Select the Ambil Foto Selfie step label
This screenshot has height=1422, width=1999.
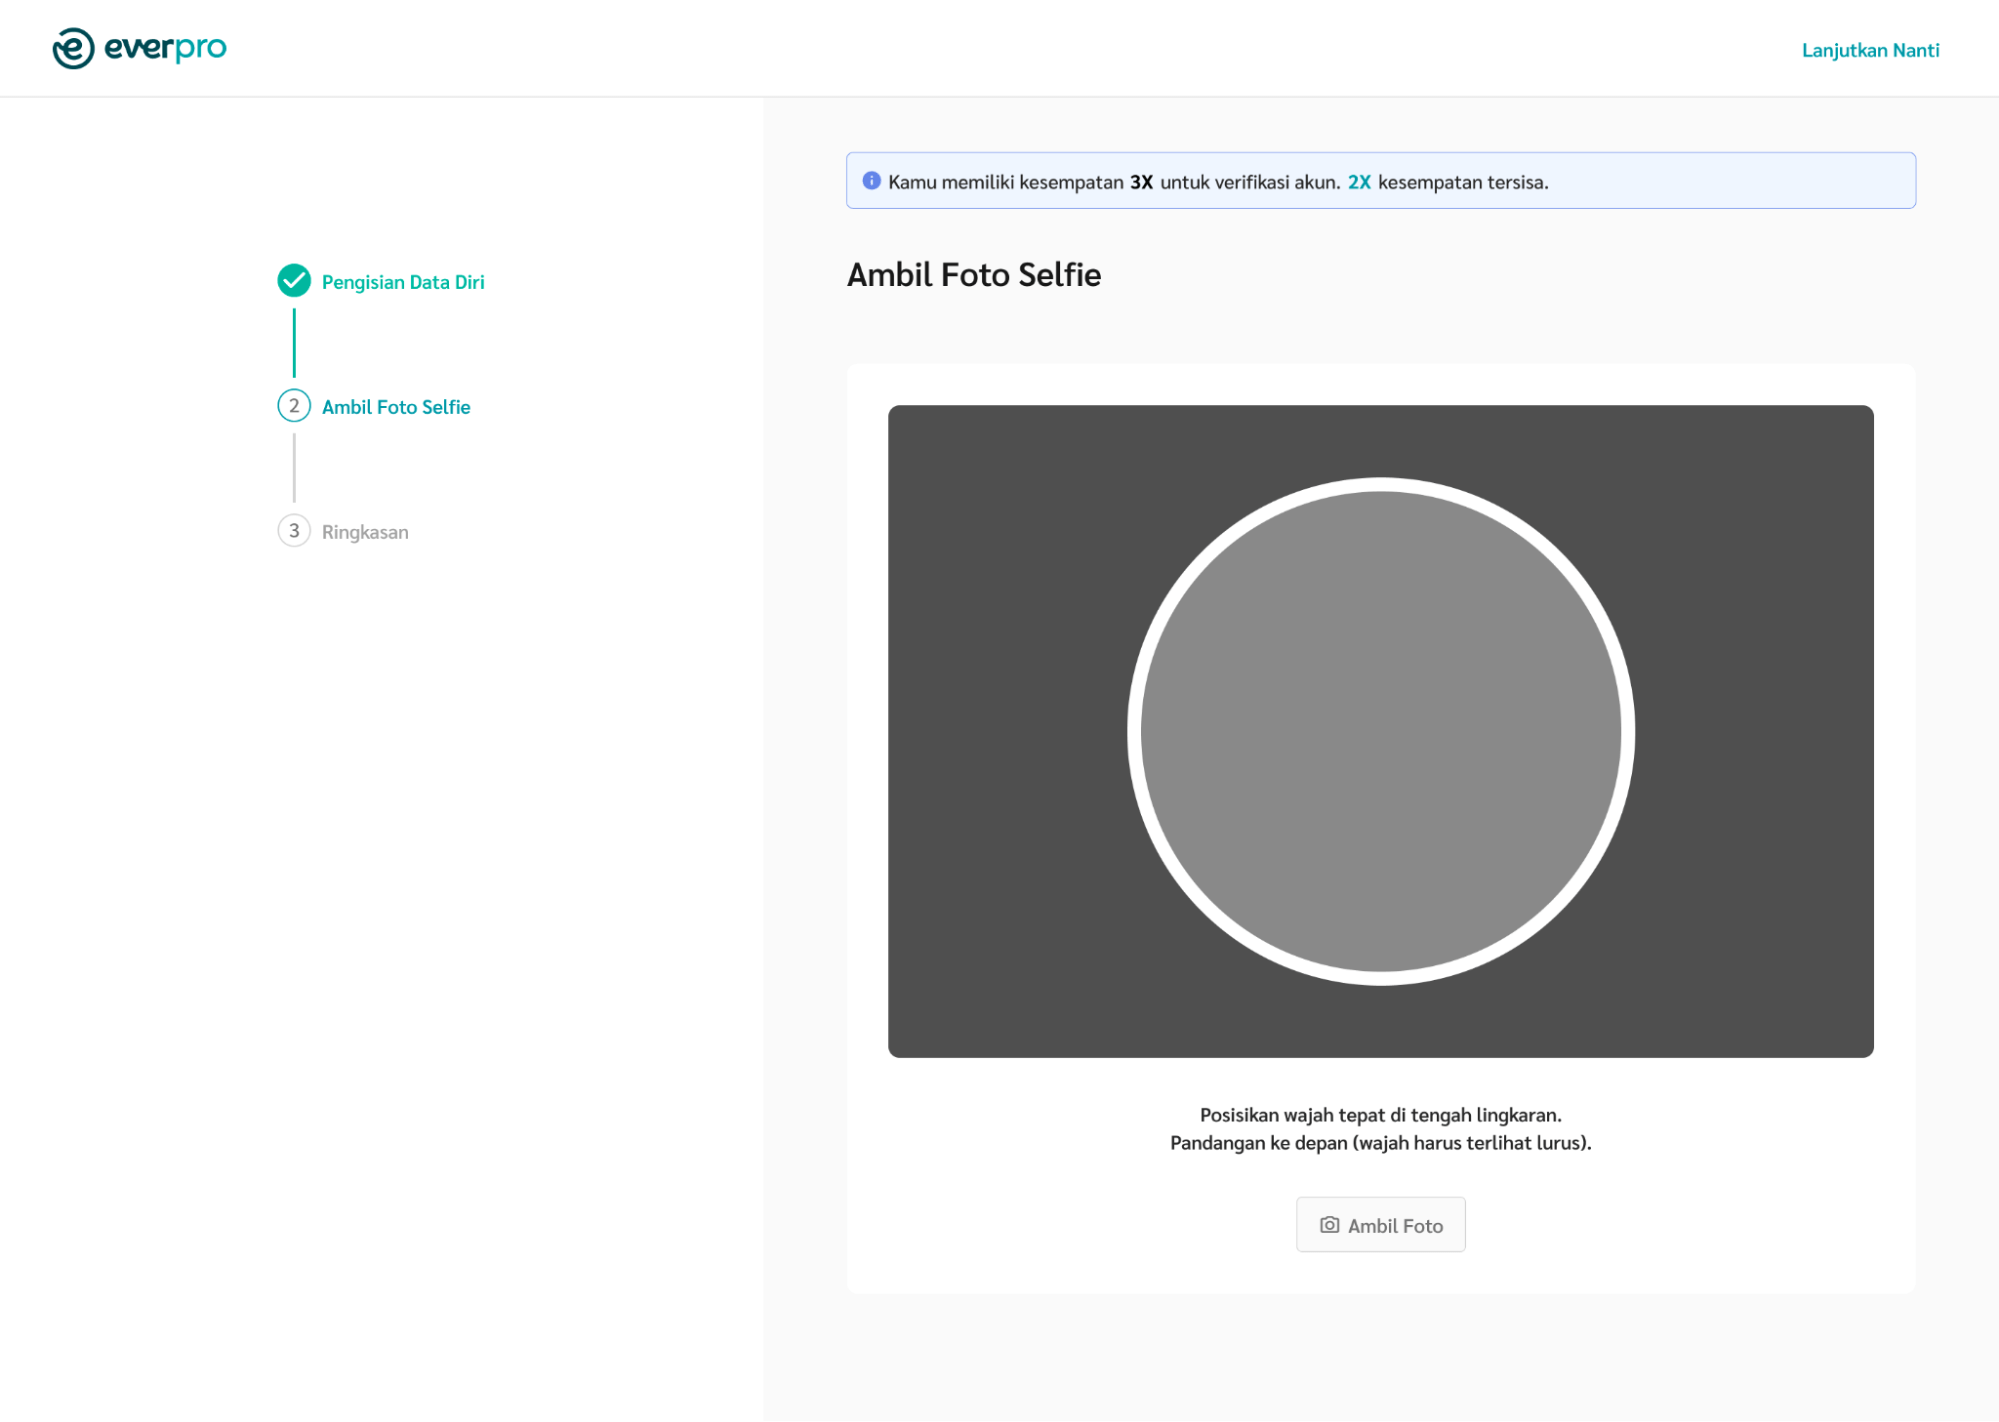(395, 407)
